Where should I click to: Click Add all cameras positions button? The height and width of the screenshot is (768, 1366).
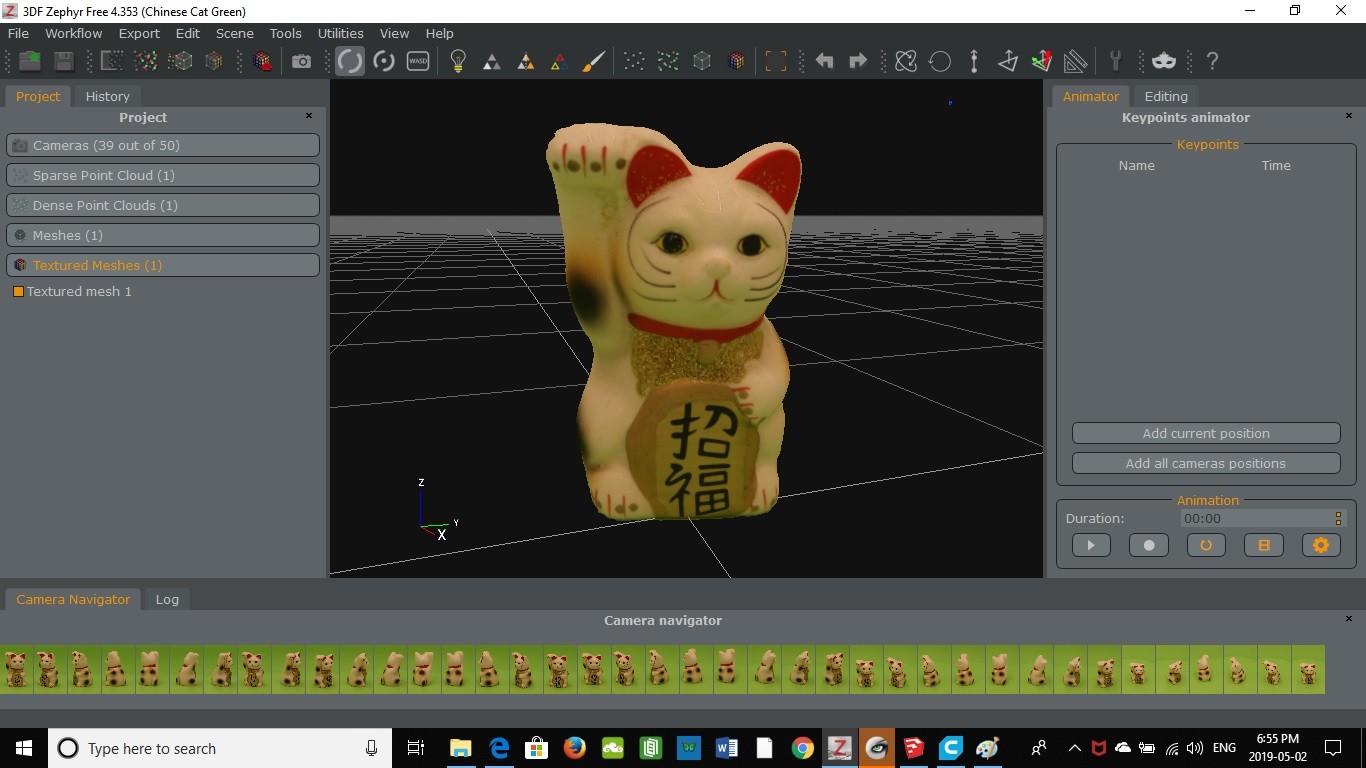tap(1206, 463)
